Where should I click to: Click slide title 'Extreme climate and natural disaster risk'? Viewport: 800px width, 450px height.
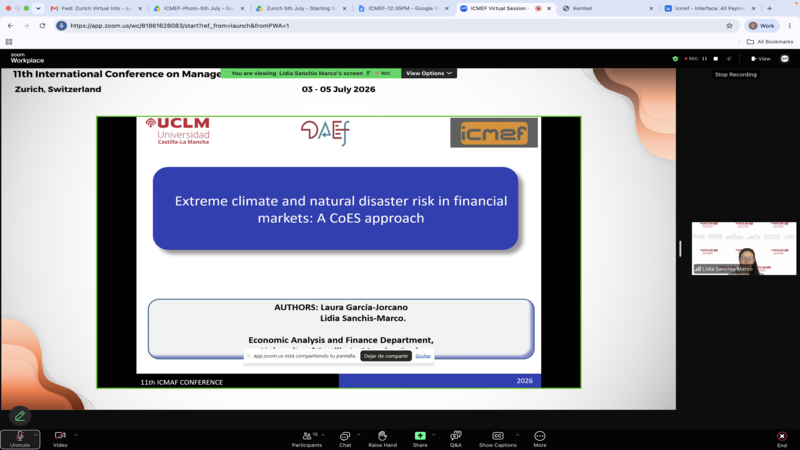coord(341,209)
